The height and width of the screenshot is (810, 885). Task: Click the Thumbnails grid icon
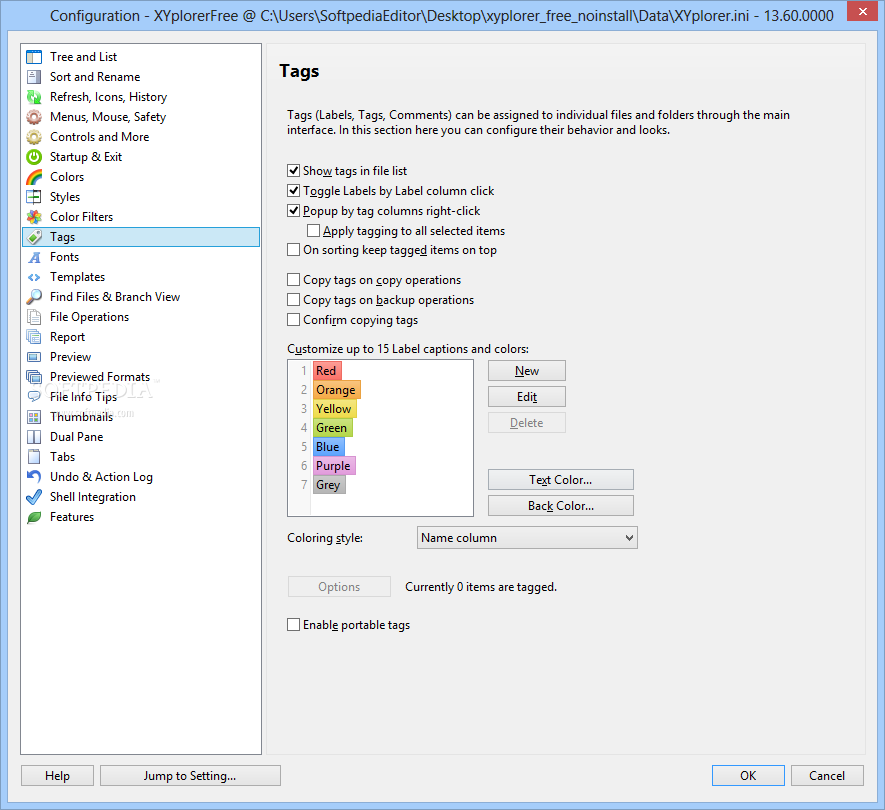[34, 417]
